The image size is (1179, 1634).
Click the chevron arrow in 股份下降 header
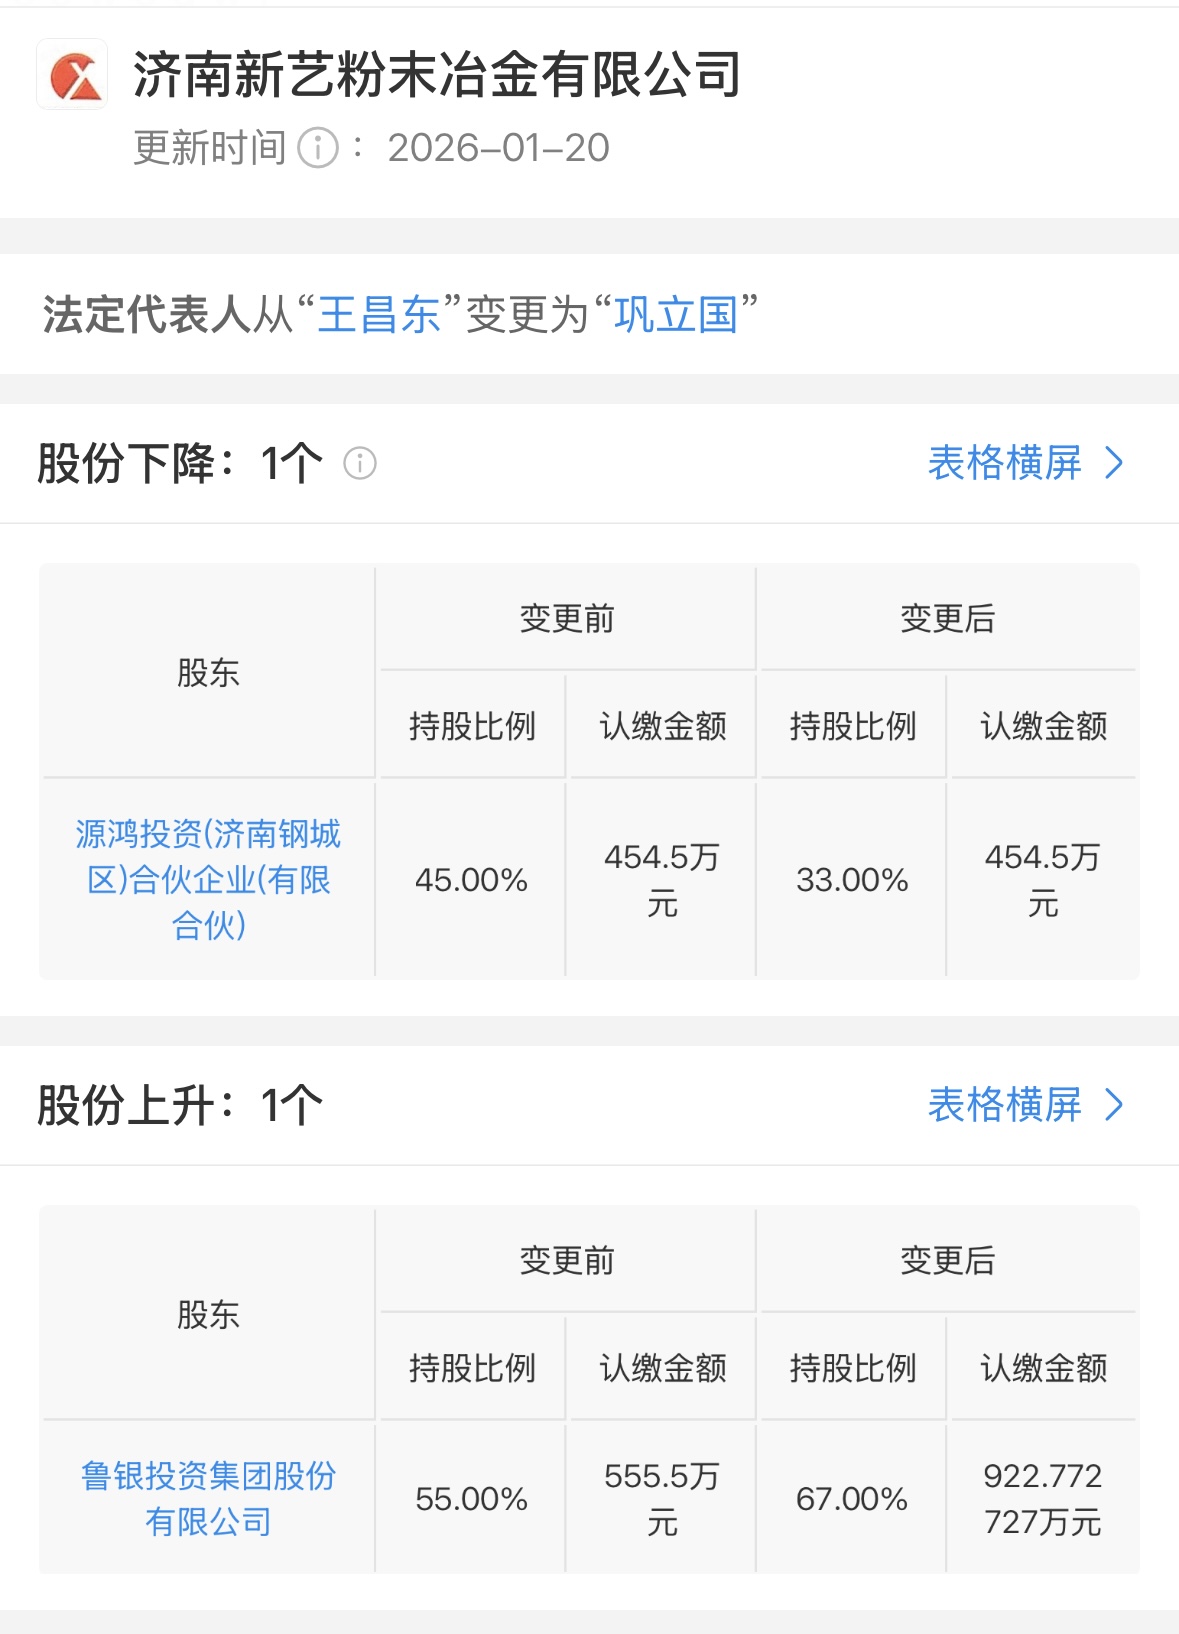point(1114,463)
